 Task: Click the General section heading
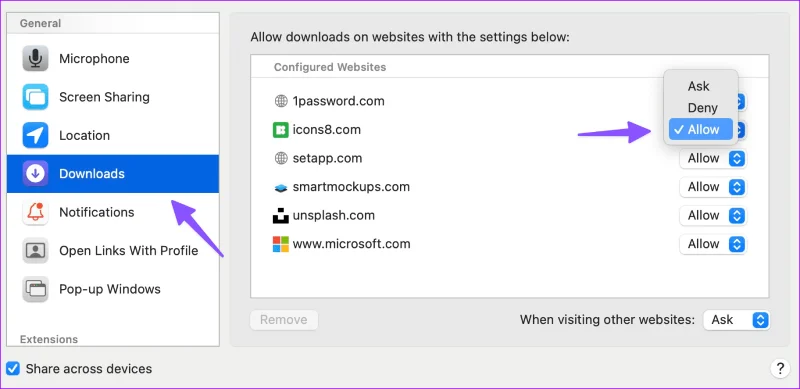click(40, 23)
